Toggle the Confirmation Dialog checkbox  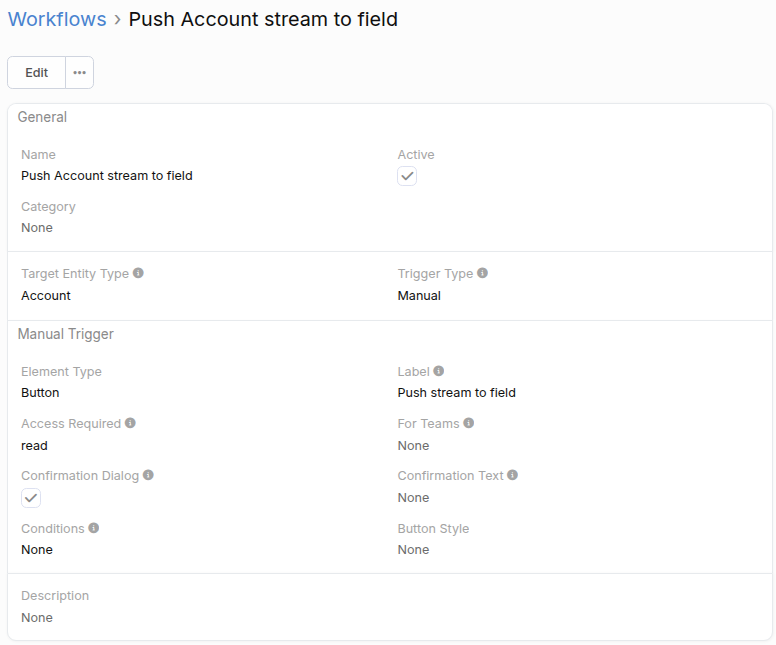pos(31,498)
